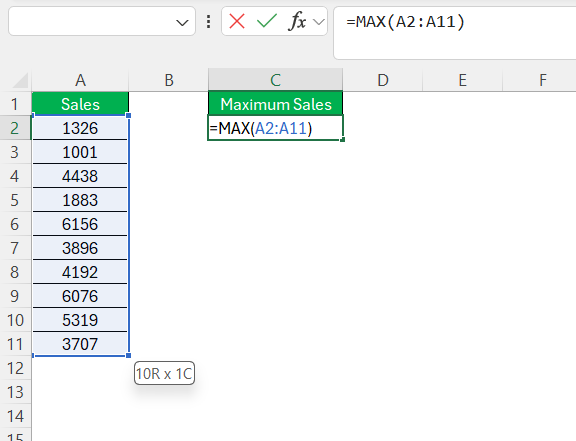This screenshot has width=576, height=441.
Task: Select column C header
Action: pos(276,80)
